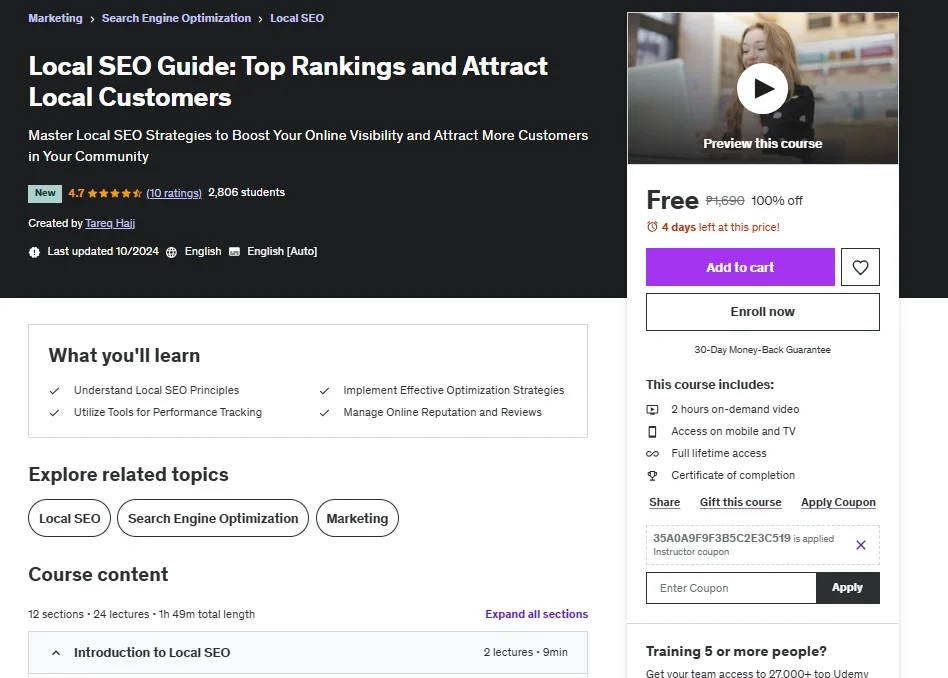
Task: Click the Add to cart button
Action: click(x=740, y=267)
